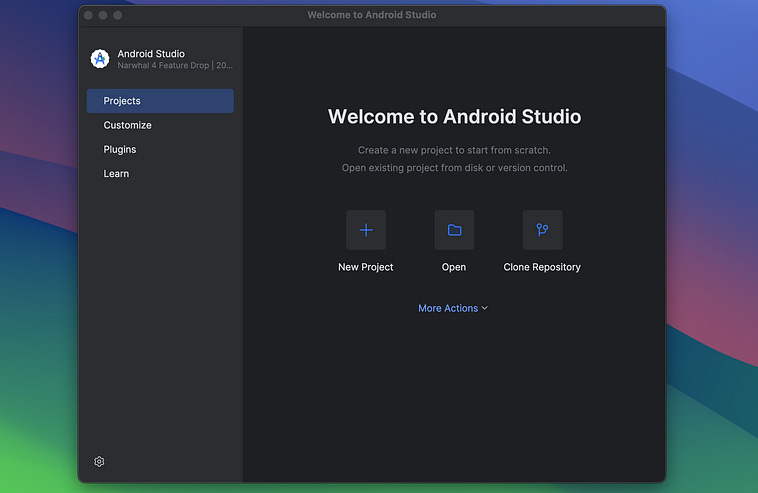Go to the Learn tab
The height and width of the screenshot is (493, 758).
(160, 174)
